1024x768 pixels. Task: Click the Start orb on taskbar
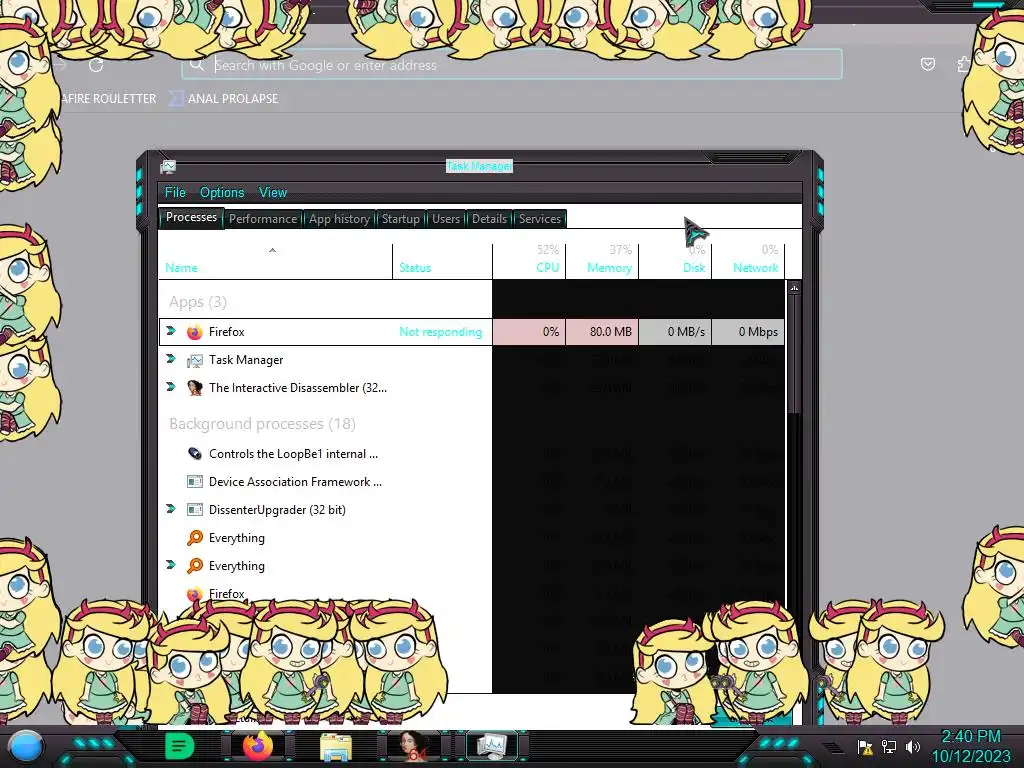click(26, 746)
